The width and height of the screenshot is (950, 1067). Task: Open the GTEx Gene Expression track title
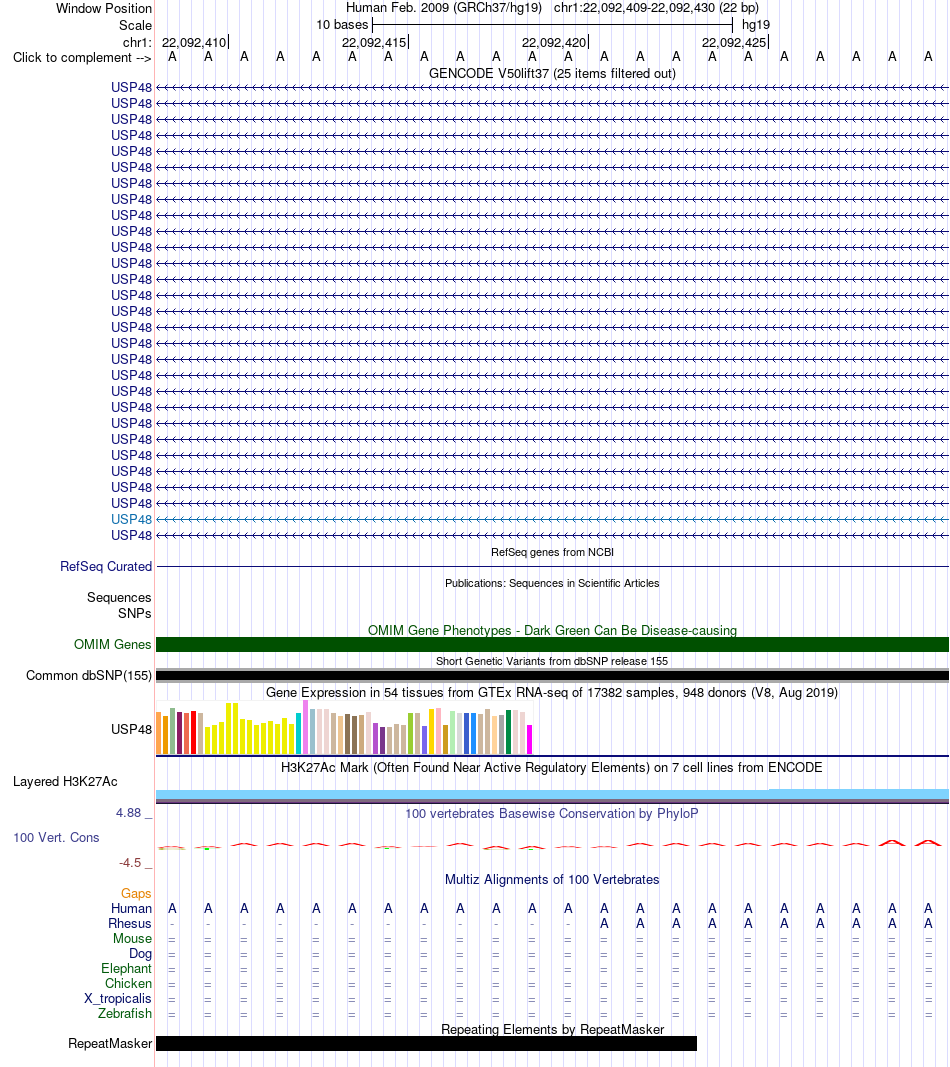pyautogui.click(x=552, y=693)
